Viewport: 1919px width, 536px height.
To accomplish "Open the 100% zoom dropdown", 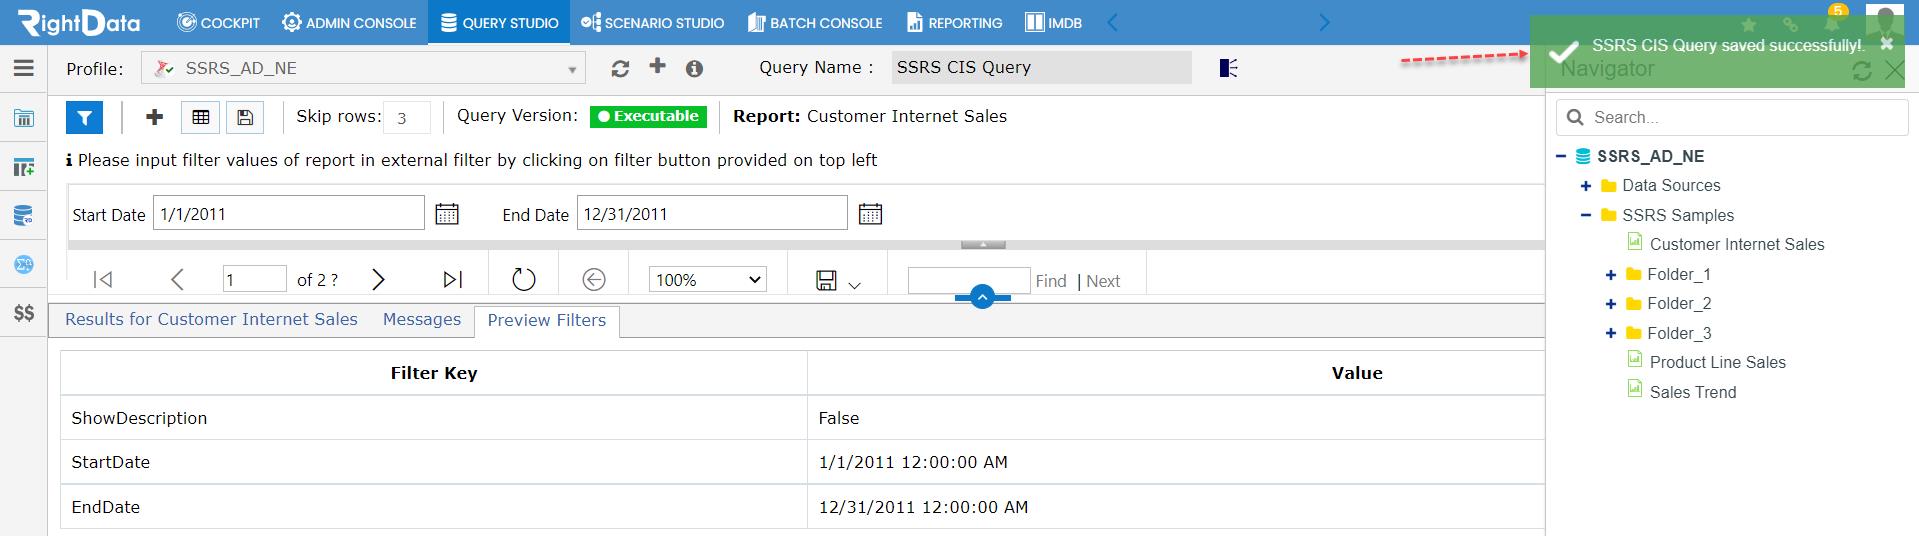I will coord(708,280).
